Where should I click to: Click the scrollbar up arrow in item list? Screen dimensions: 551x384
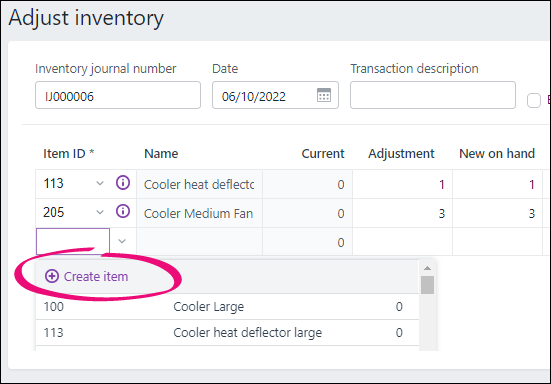[x=427, y=268]
